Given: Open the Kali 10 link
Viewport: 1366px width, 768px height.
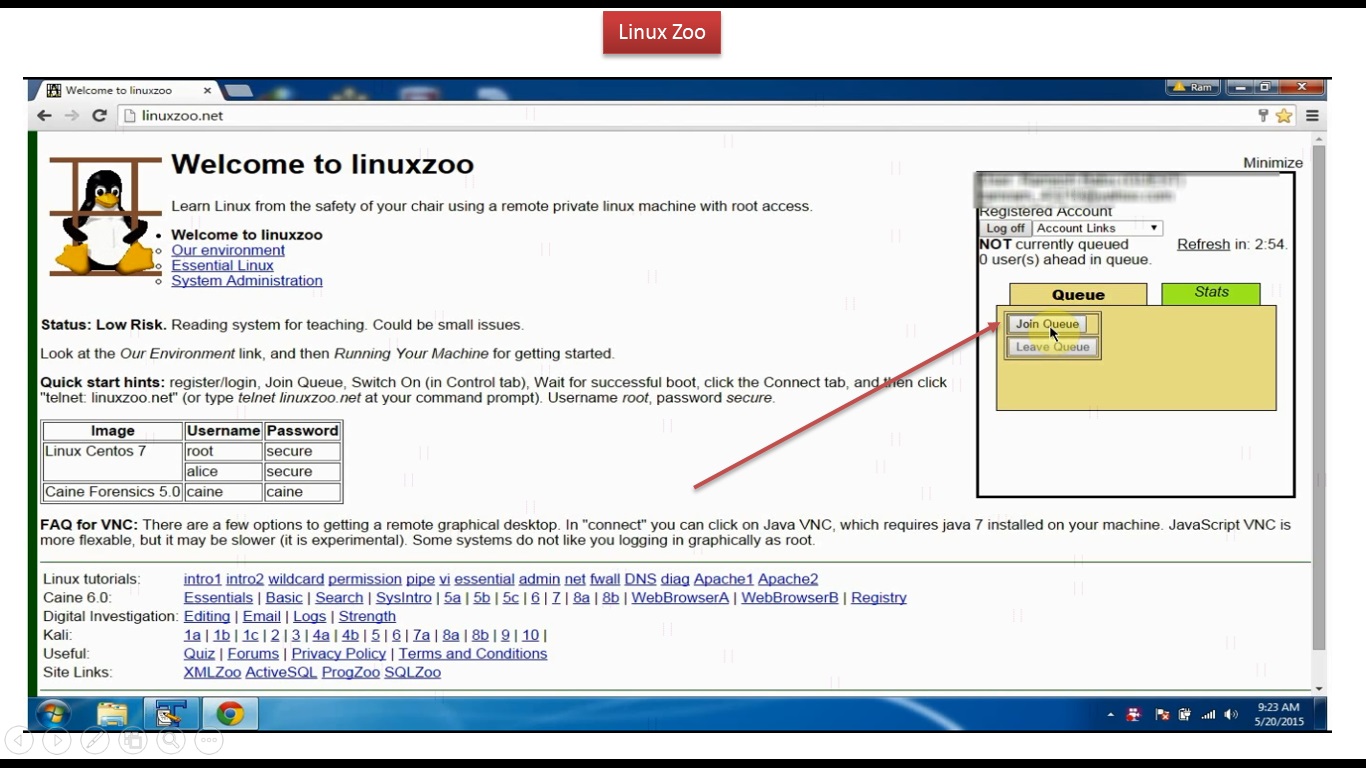Looking at the screenshot, I should pyautogui.click(x=530, y=635).
